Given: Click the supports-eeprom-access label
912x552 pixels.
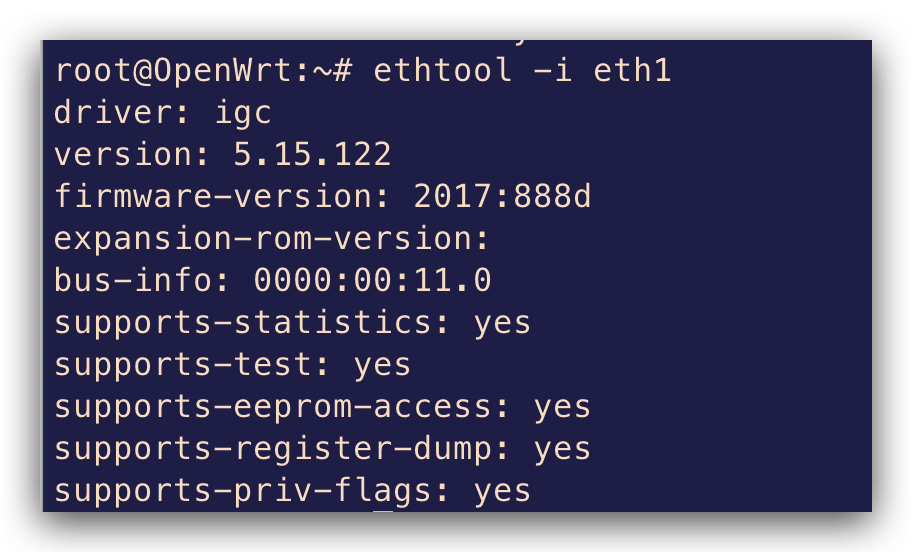Looking at the screenshot, I should pyautogui.click(x=282, y=407).
